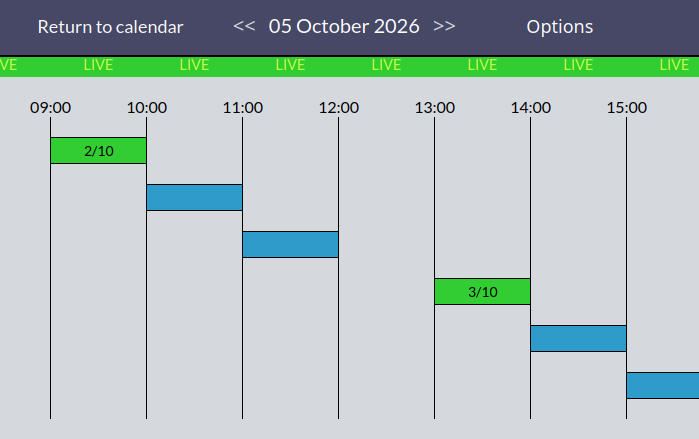The image size is (699, 439).
Task: Select the blue slot starting at 10:00
Action: [194, 197]
